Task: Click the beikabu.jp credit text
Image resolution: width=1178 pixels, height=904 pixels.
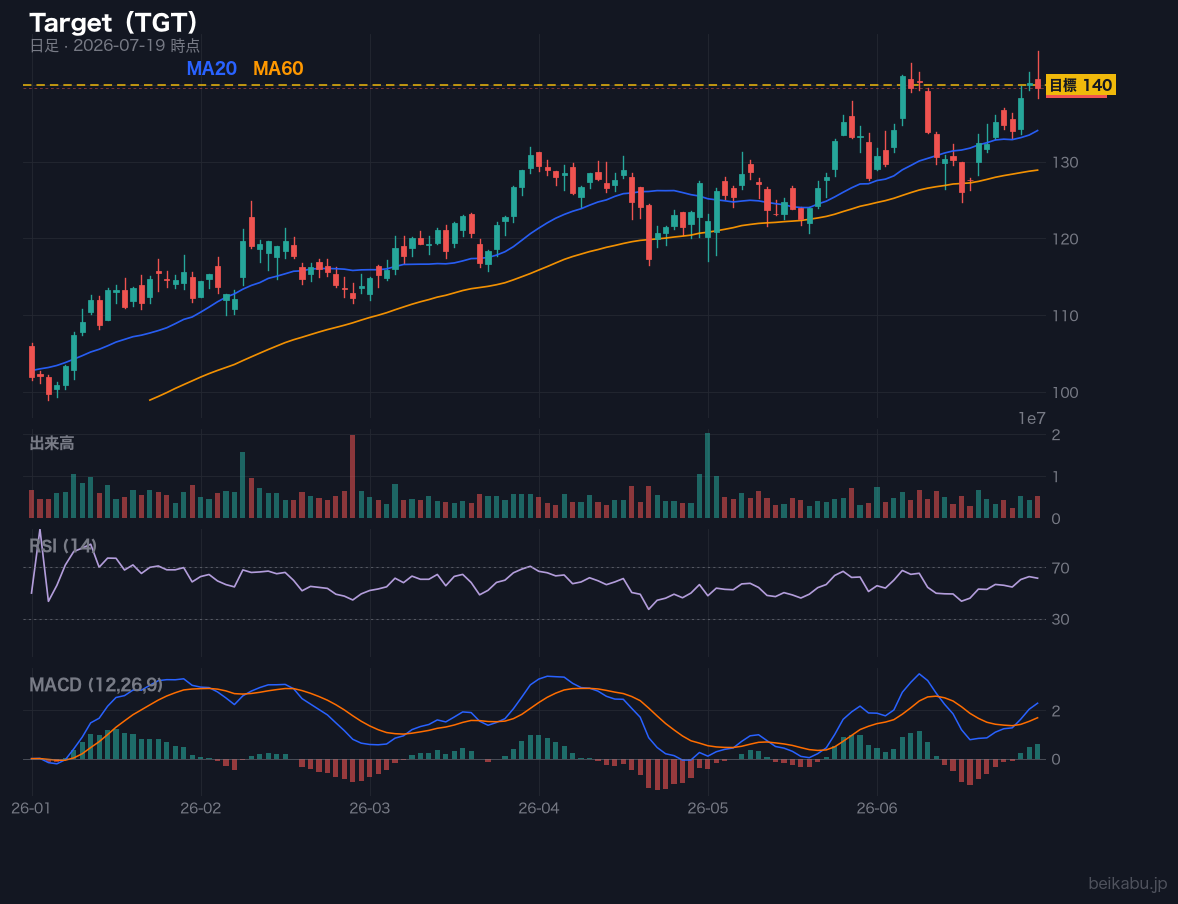Action: (x=1128, y=883)
